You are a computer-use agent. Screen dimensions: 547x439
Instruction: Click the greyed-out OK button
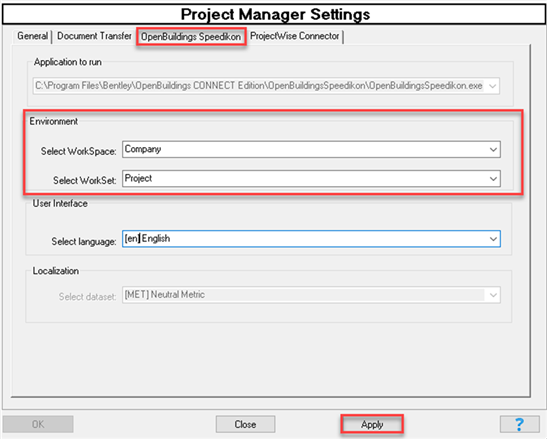pos(38,424)
